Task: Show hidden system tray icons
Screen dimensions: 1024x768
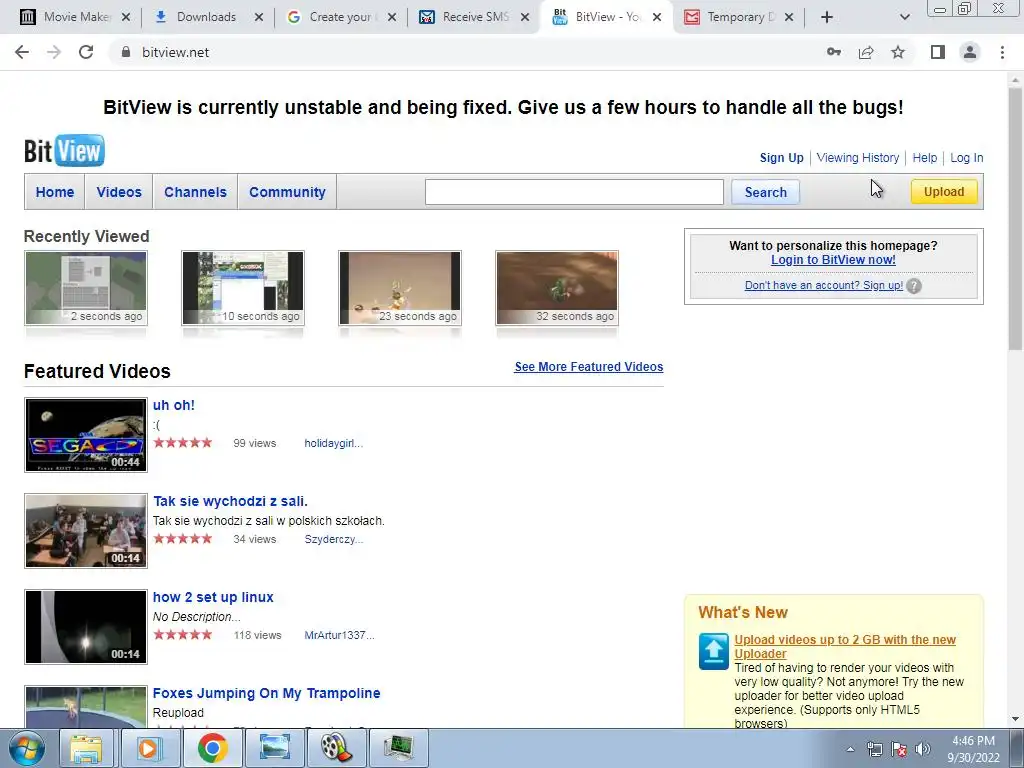Action: point(850,749)
